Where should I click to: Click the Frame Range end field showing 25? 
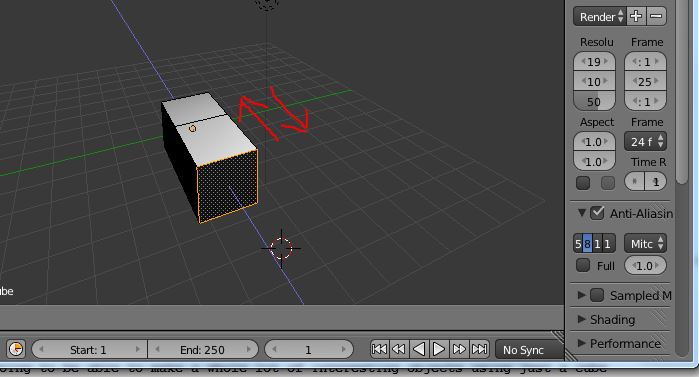pos(646,82)
